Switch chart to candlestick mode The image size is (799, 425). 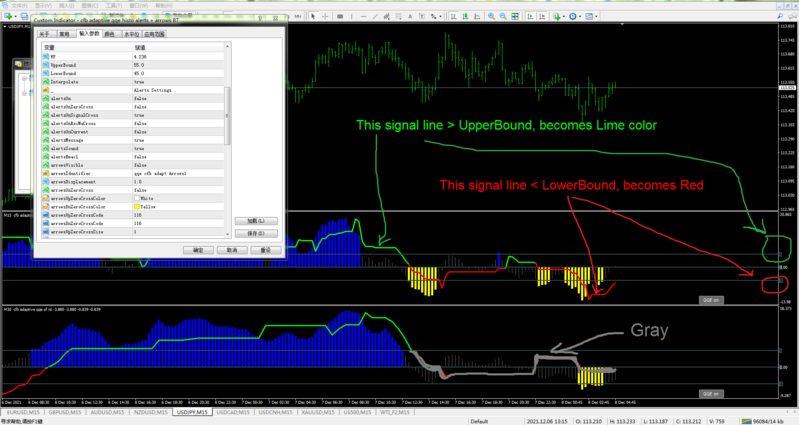465,16
